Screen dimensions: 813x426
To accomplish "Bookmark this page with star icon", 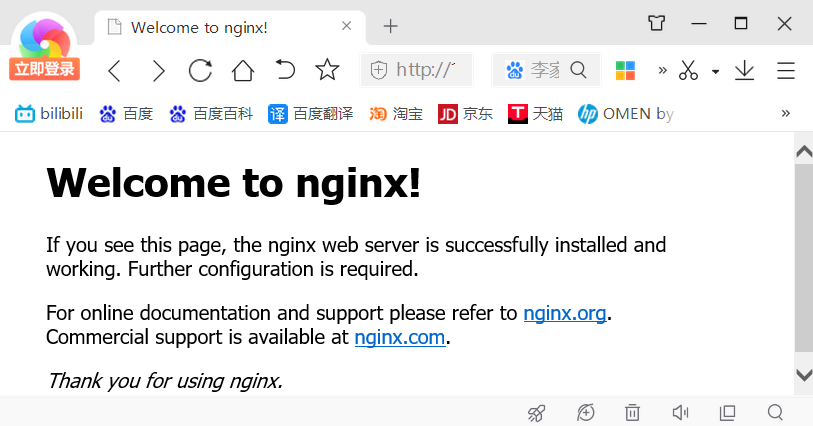I will 327,69.
